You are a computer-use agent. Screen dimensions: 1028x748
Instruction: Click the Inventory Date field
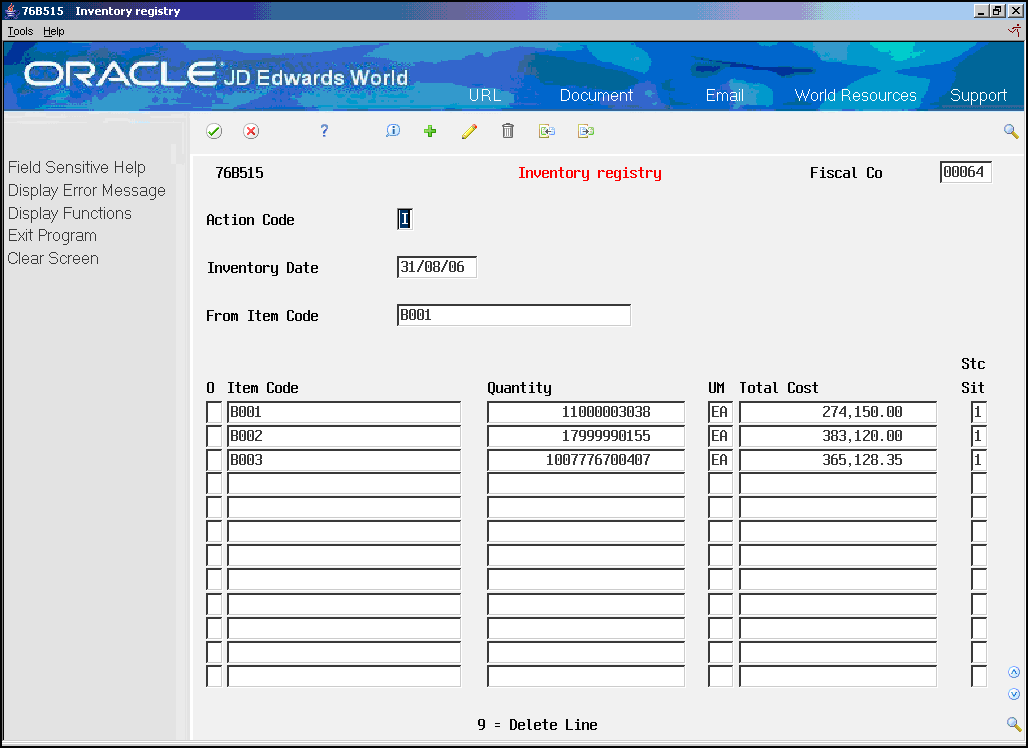click(x=437, y=267)
